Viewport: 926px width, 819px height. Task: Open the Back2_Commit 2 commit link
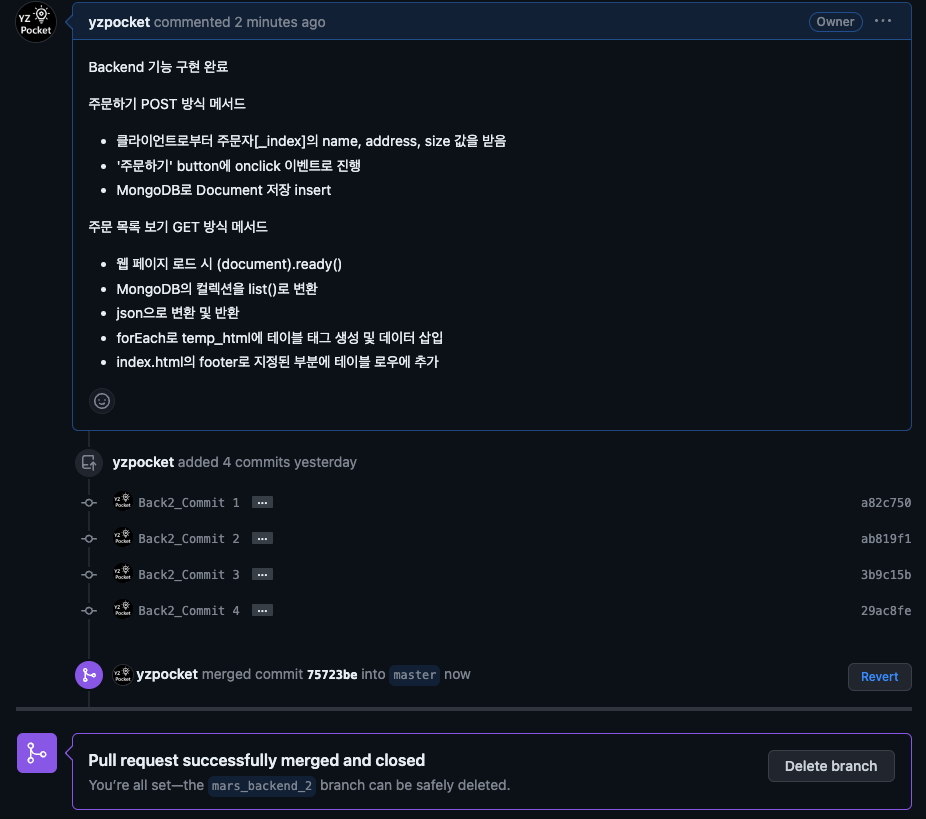(189, 539)
